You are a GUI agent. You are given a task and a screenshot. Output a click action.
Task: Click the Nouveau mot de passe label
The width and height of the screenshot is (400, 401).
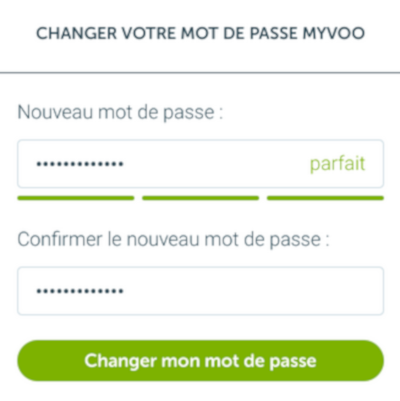(120, 112)
